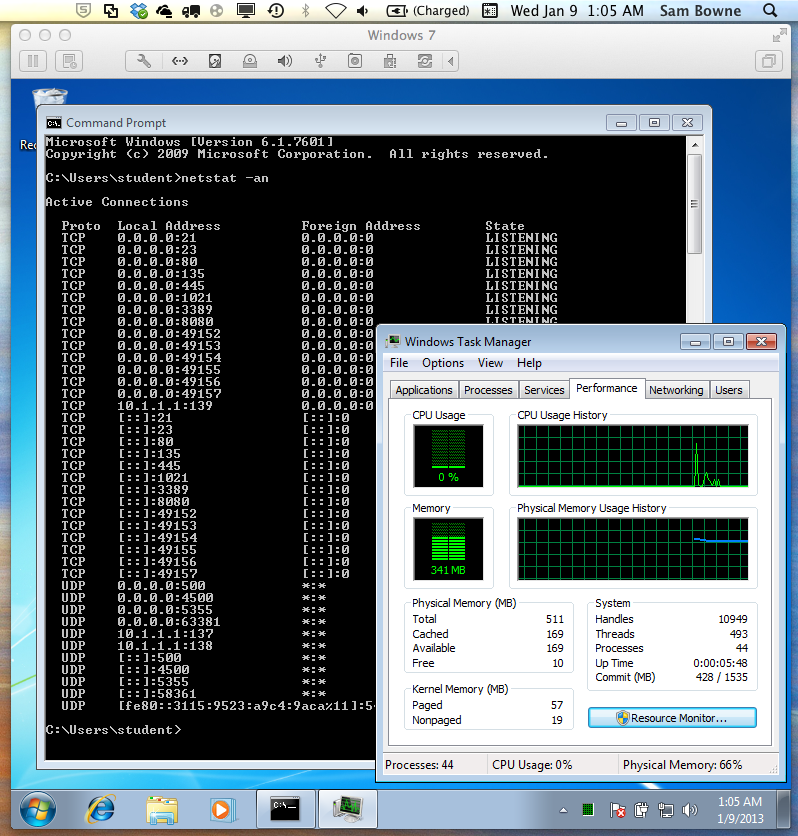Click the Action Center flag in system tray

pos(618,809)
